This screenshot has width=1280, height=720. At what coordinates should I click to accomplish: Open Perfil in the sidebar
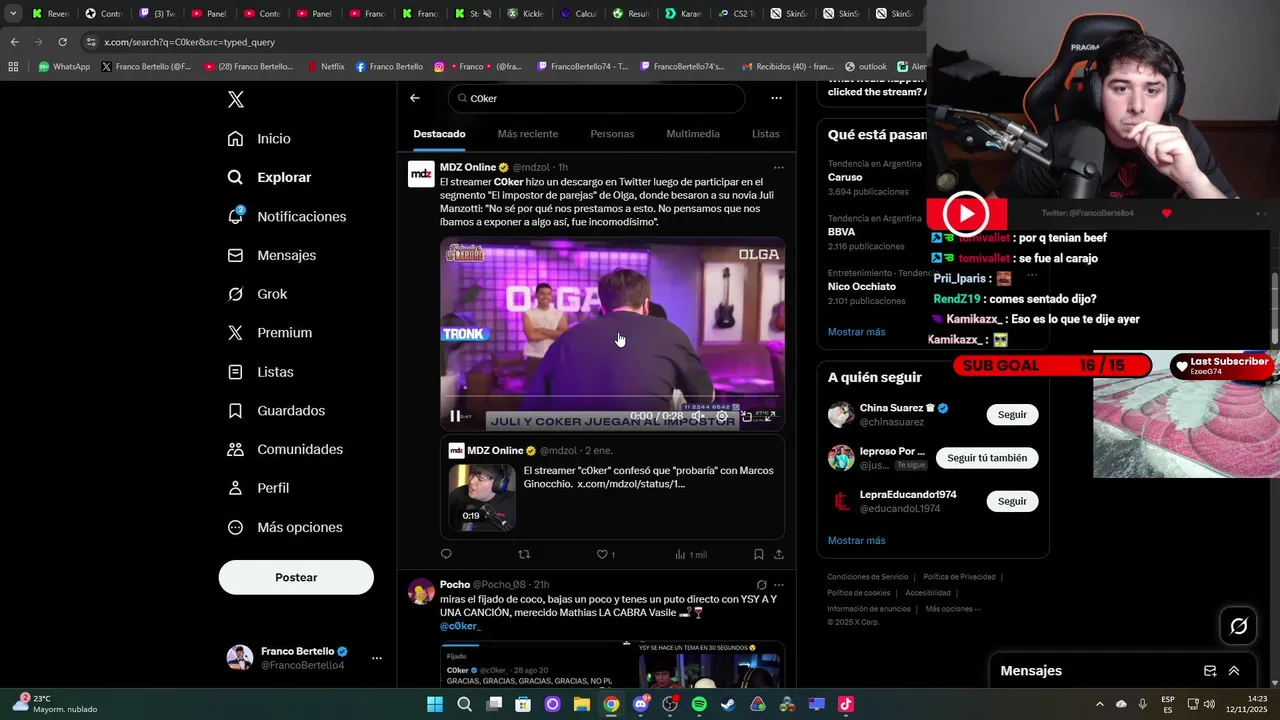(x=258, y=488)
